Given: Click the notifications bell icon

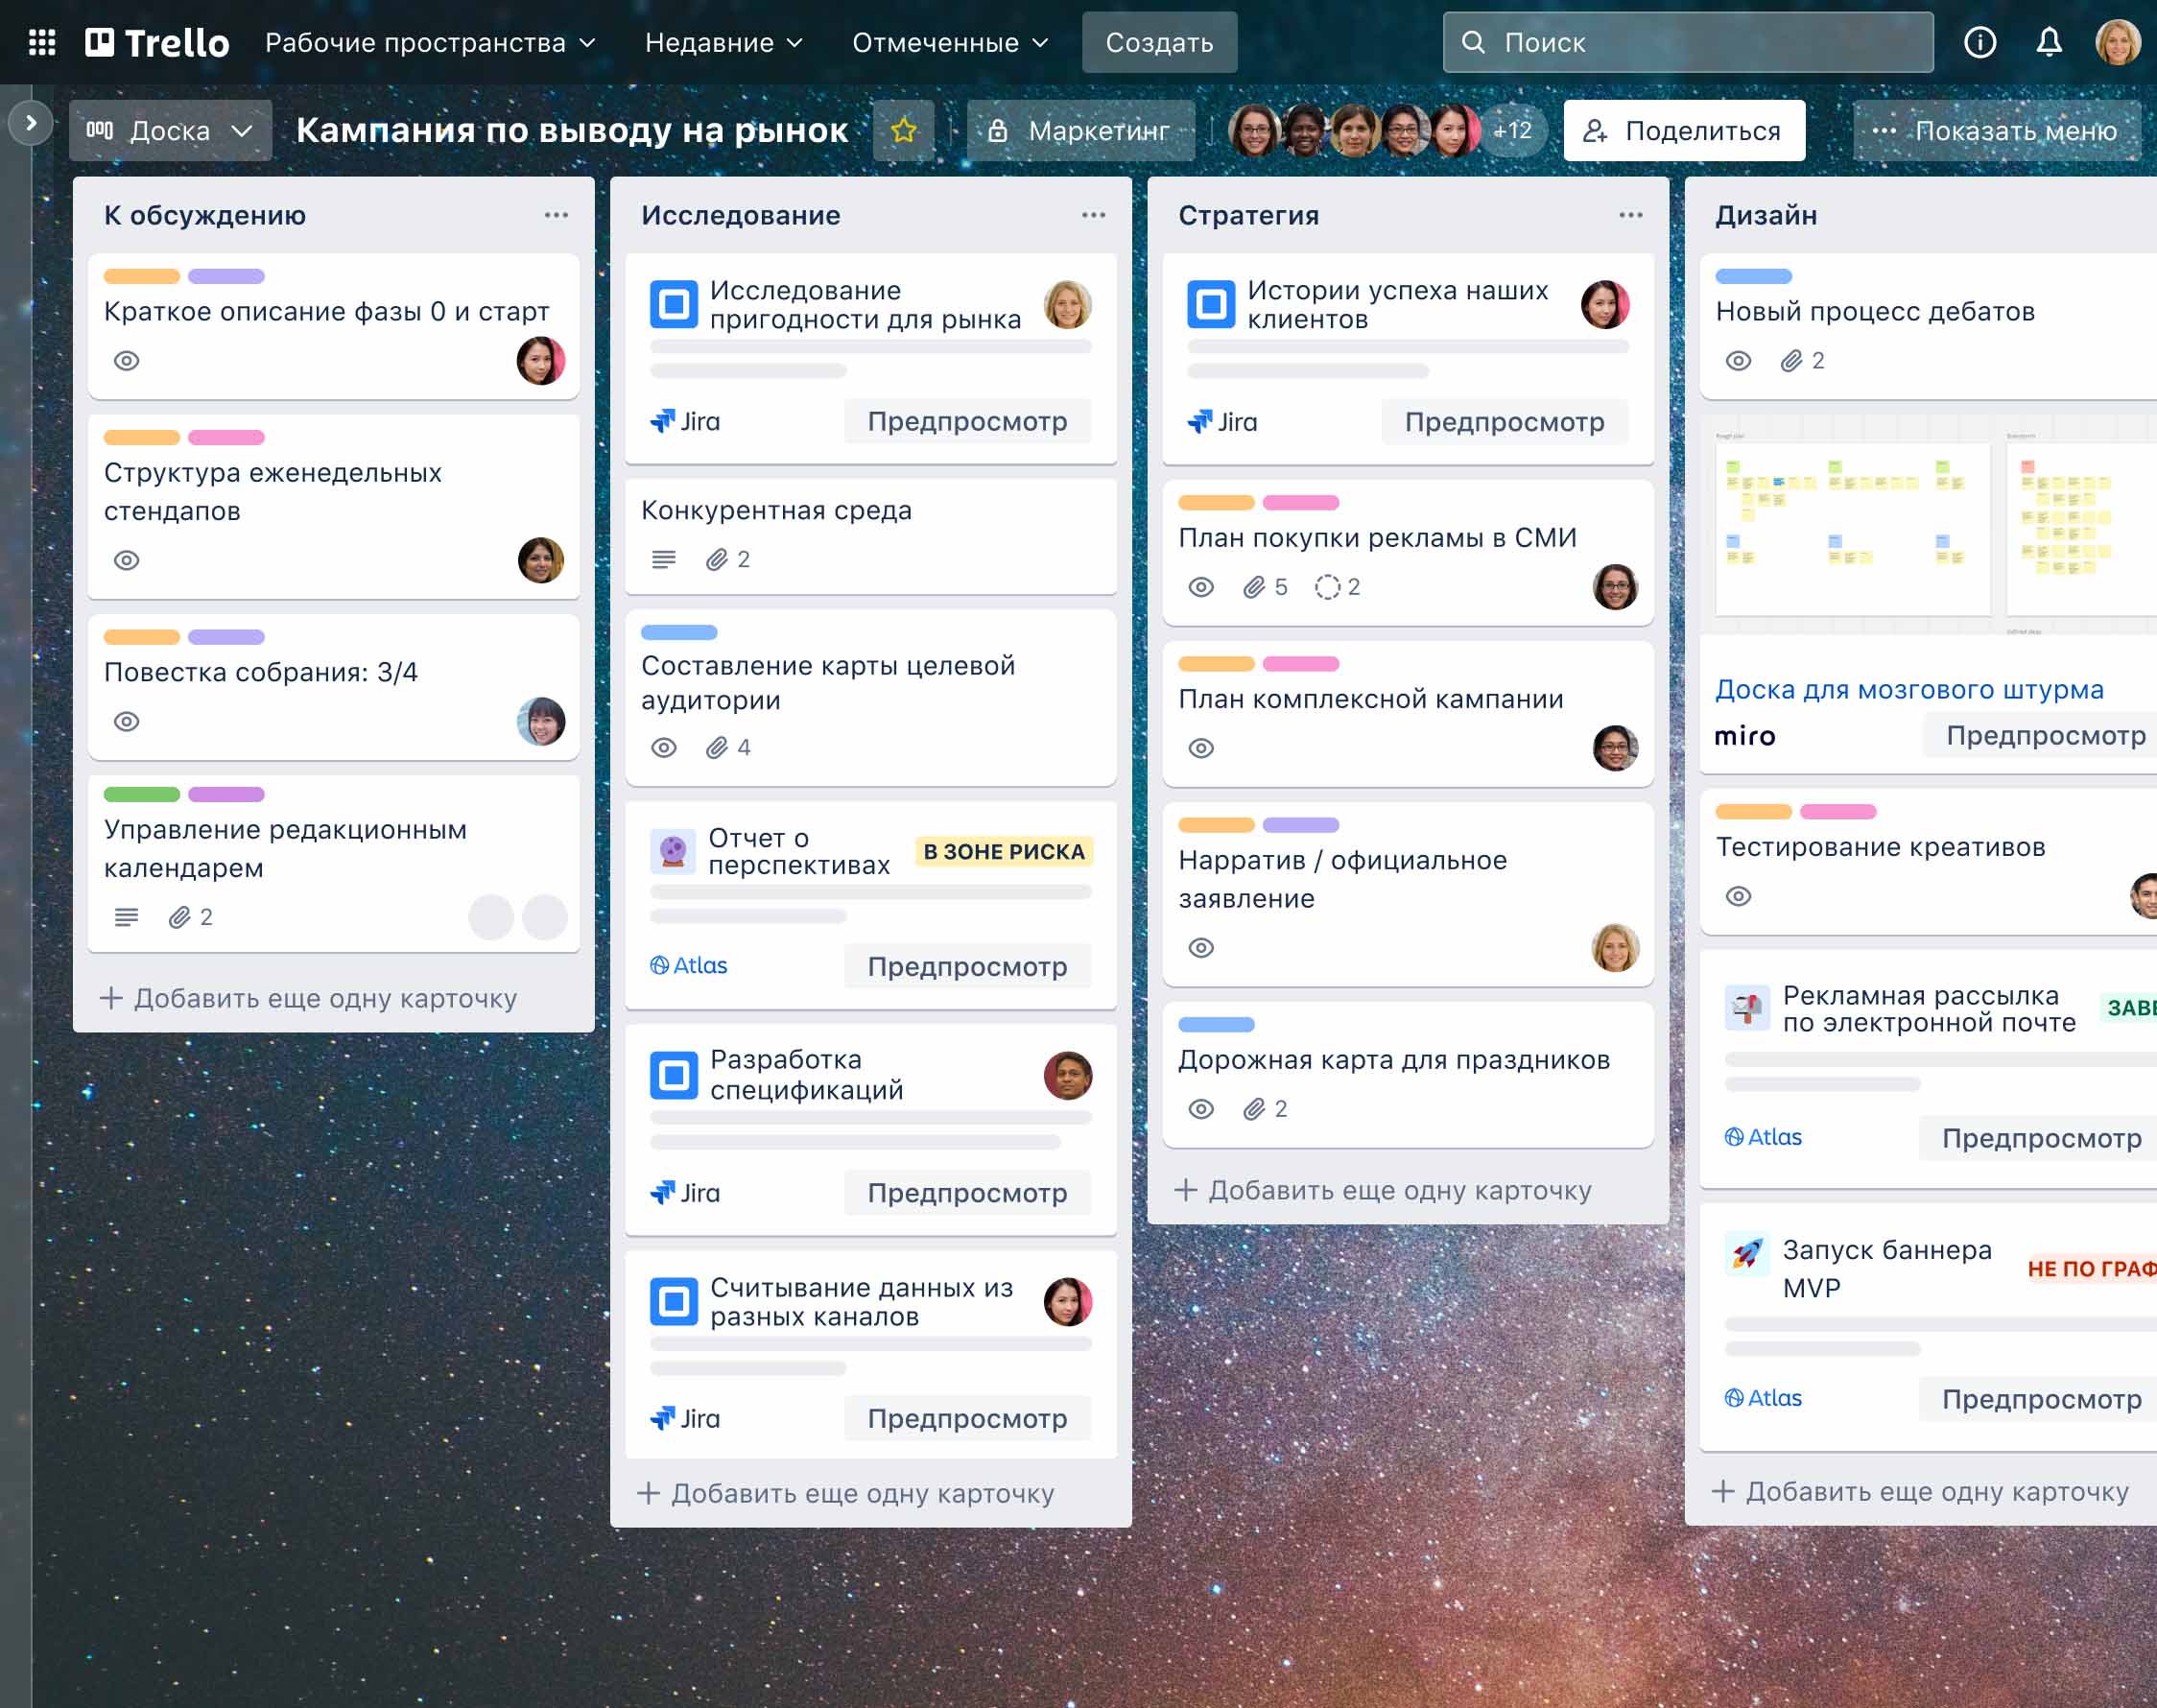Looking at the screenshot, I should [2048, 42].
